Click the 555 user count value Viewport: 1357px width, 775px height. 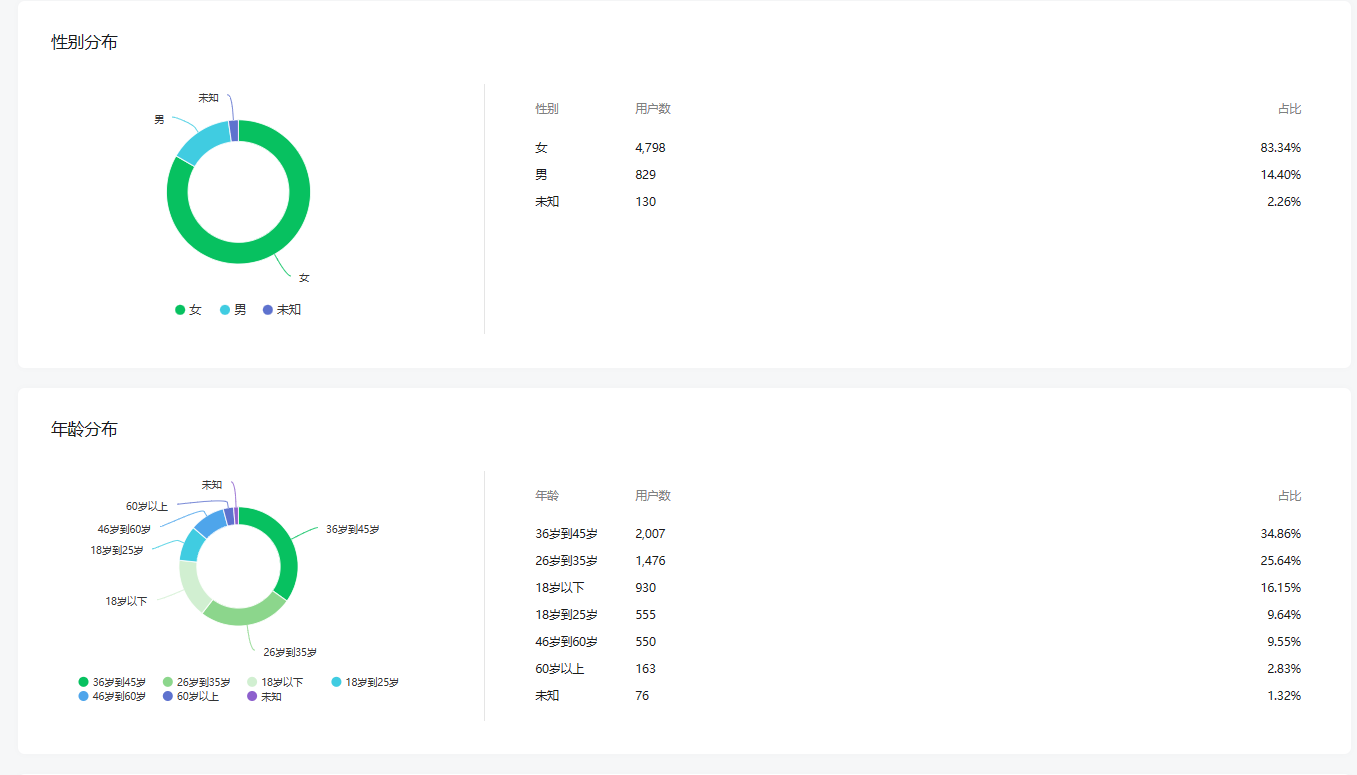(x=646, y=615)
